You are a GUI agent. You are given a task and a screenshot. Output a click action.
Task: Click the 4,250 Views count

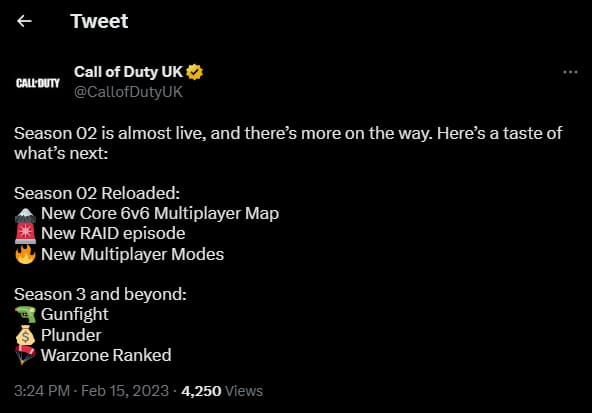point(222,391)
